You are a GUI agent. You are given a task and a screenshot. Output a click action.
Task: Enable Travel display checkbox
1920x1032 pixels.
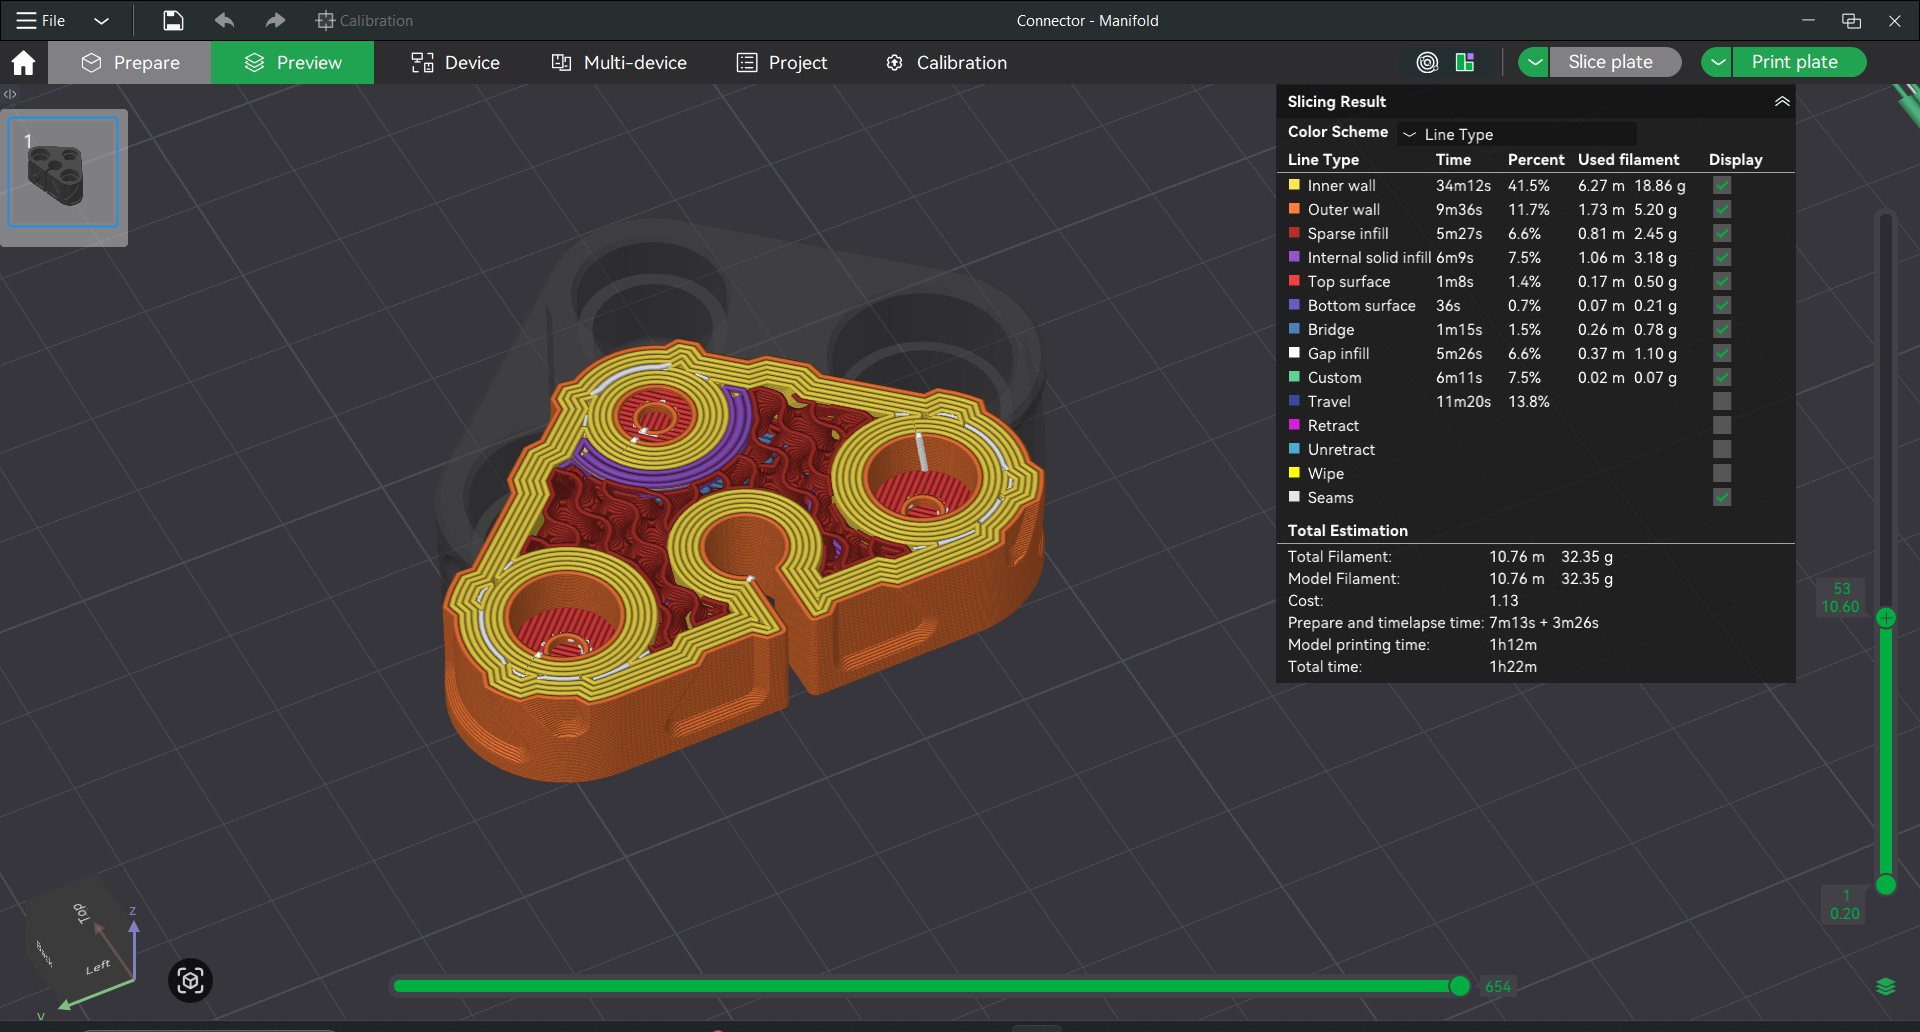pyautogui.click(x=1722, y=401)
